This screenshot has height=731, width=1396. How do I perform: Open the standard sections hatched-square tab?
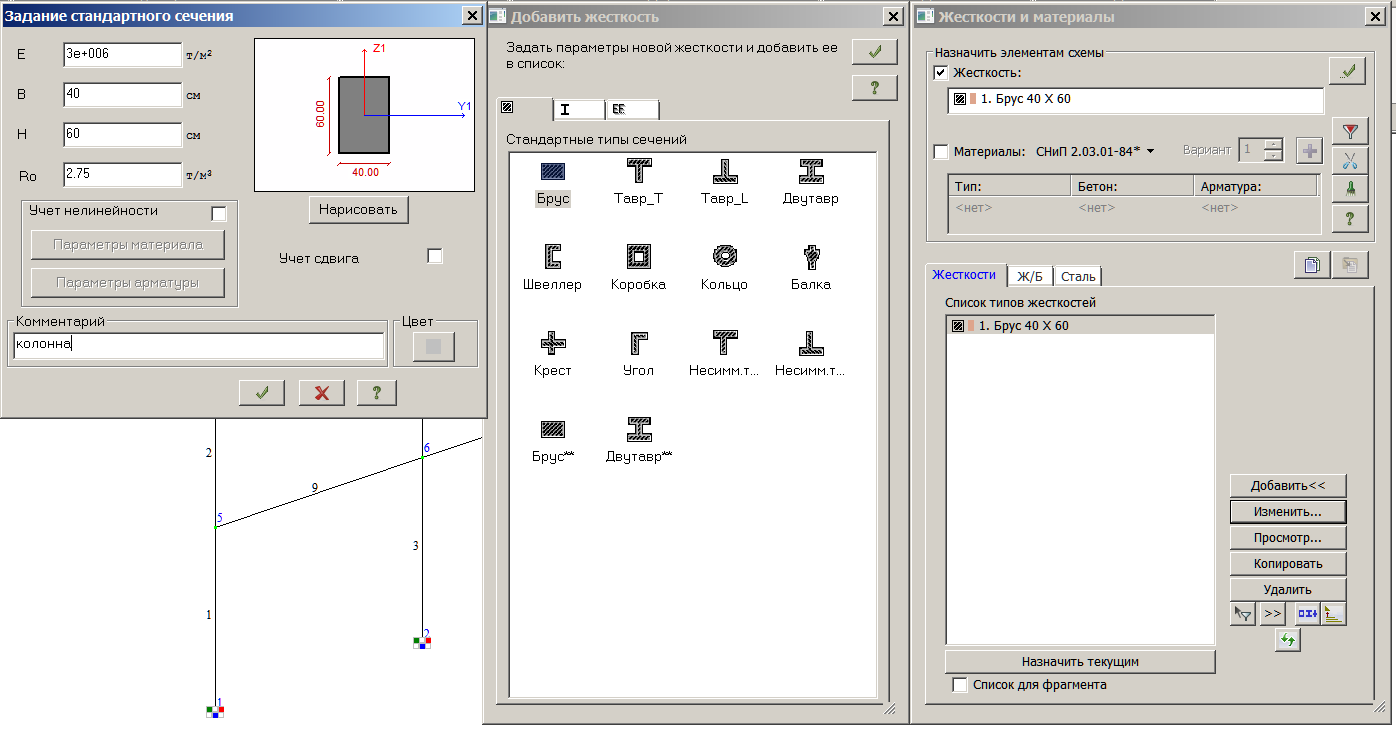[524, 108]
